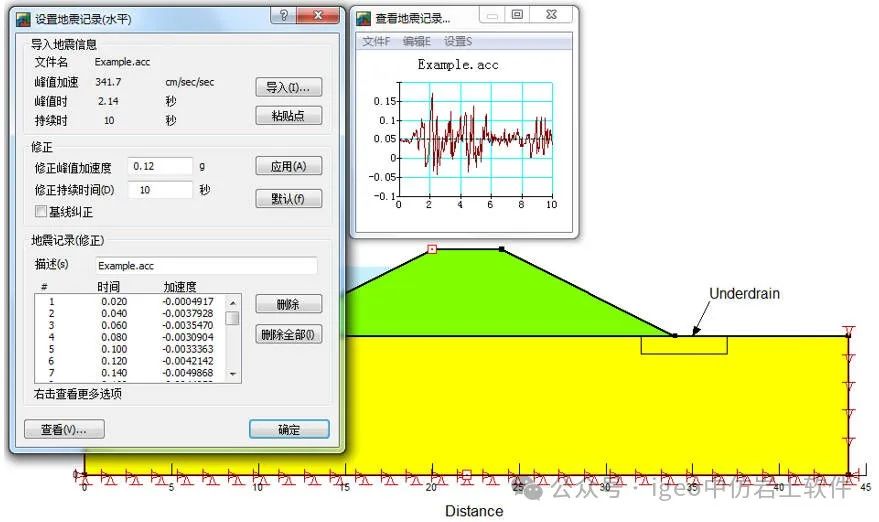Click the Underdrain label text

(744, 293)
